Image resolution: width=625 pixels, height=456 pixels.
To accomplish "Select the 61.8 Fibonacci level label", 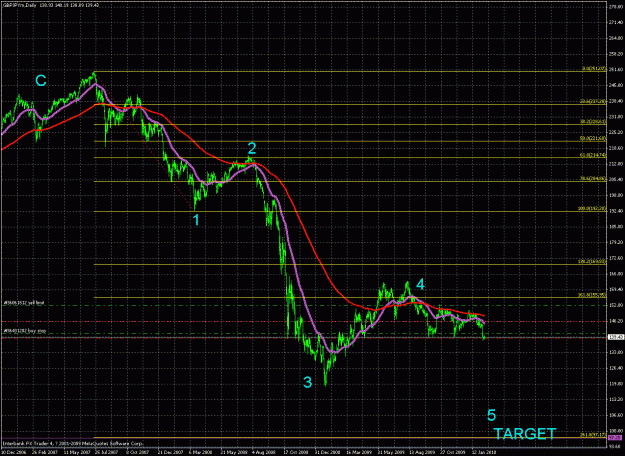I will tap(594, 155).
